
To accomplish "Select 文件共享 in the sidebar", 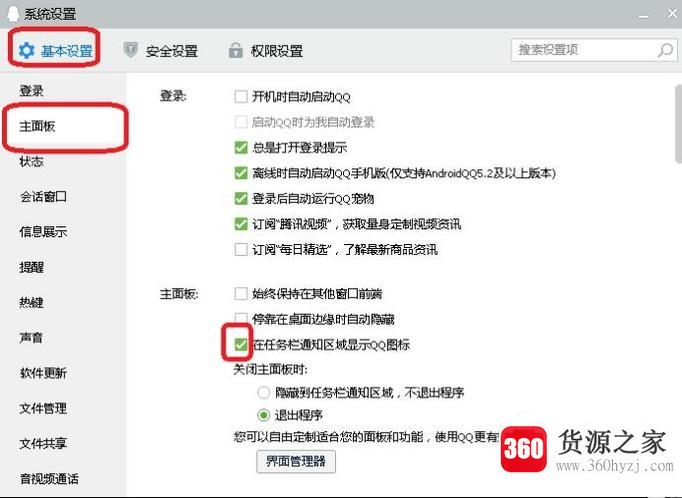I will coord(43,444).
